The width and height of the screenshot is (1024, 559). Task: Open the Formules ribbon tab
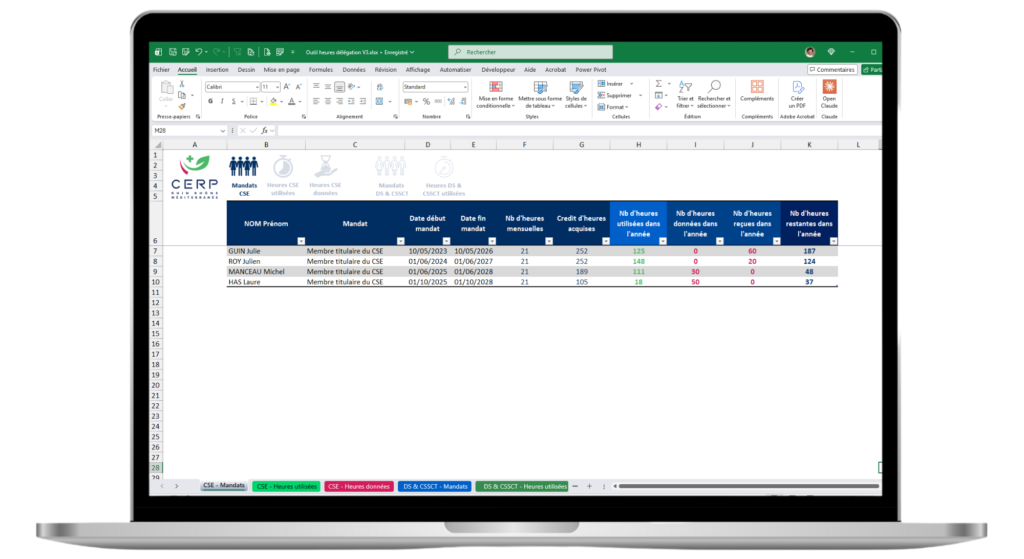pyautogui.click(x=321, y=70)
